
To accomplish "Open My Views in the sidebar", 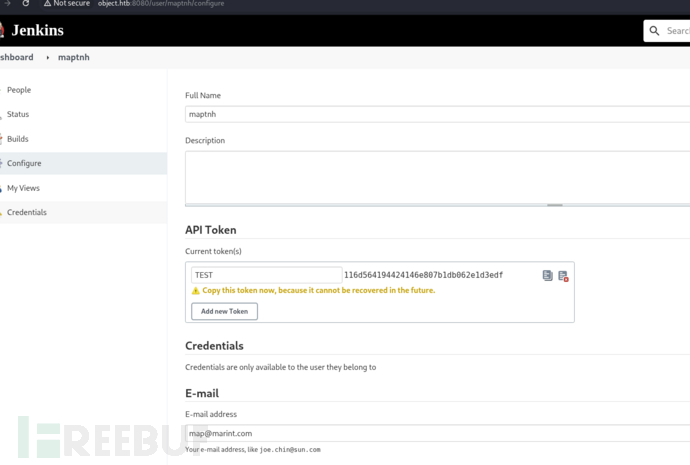I will (x=23, y=188).
